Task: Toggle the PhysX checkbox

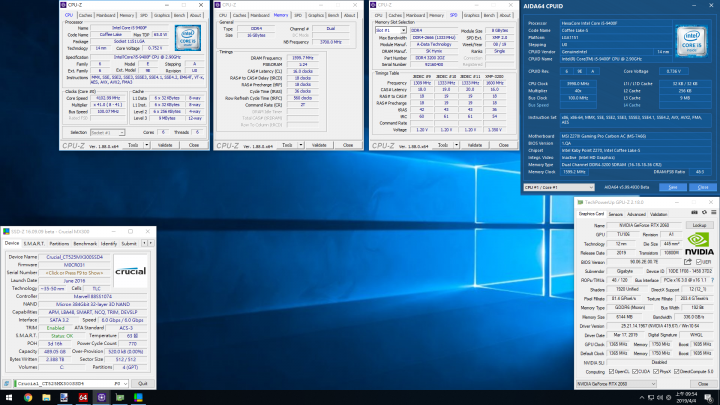Action: (656, 371)
